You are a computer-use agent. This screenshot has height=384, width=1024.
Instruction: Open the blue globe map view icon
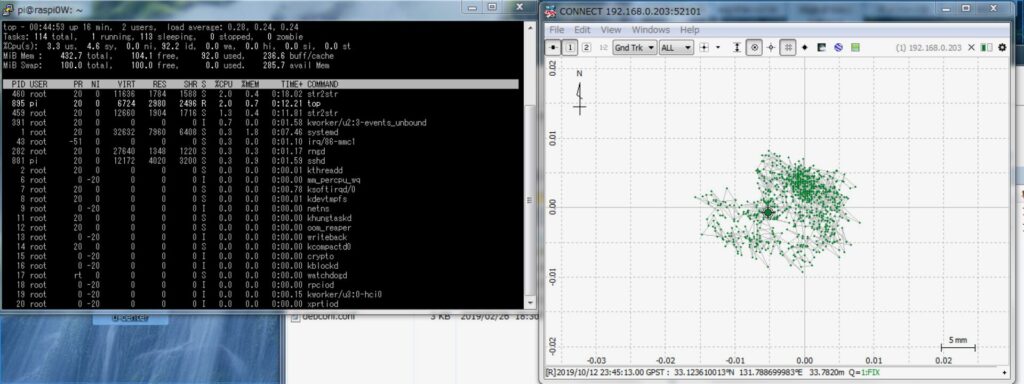tap(839, 48)
